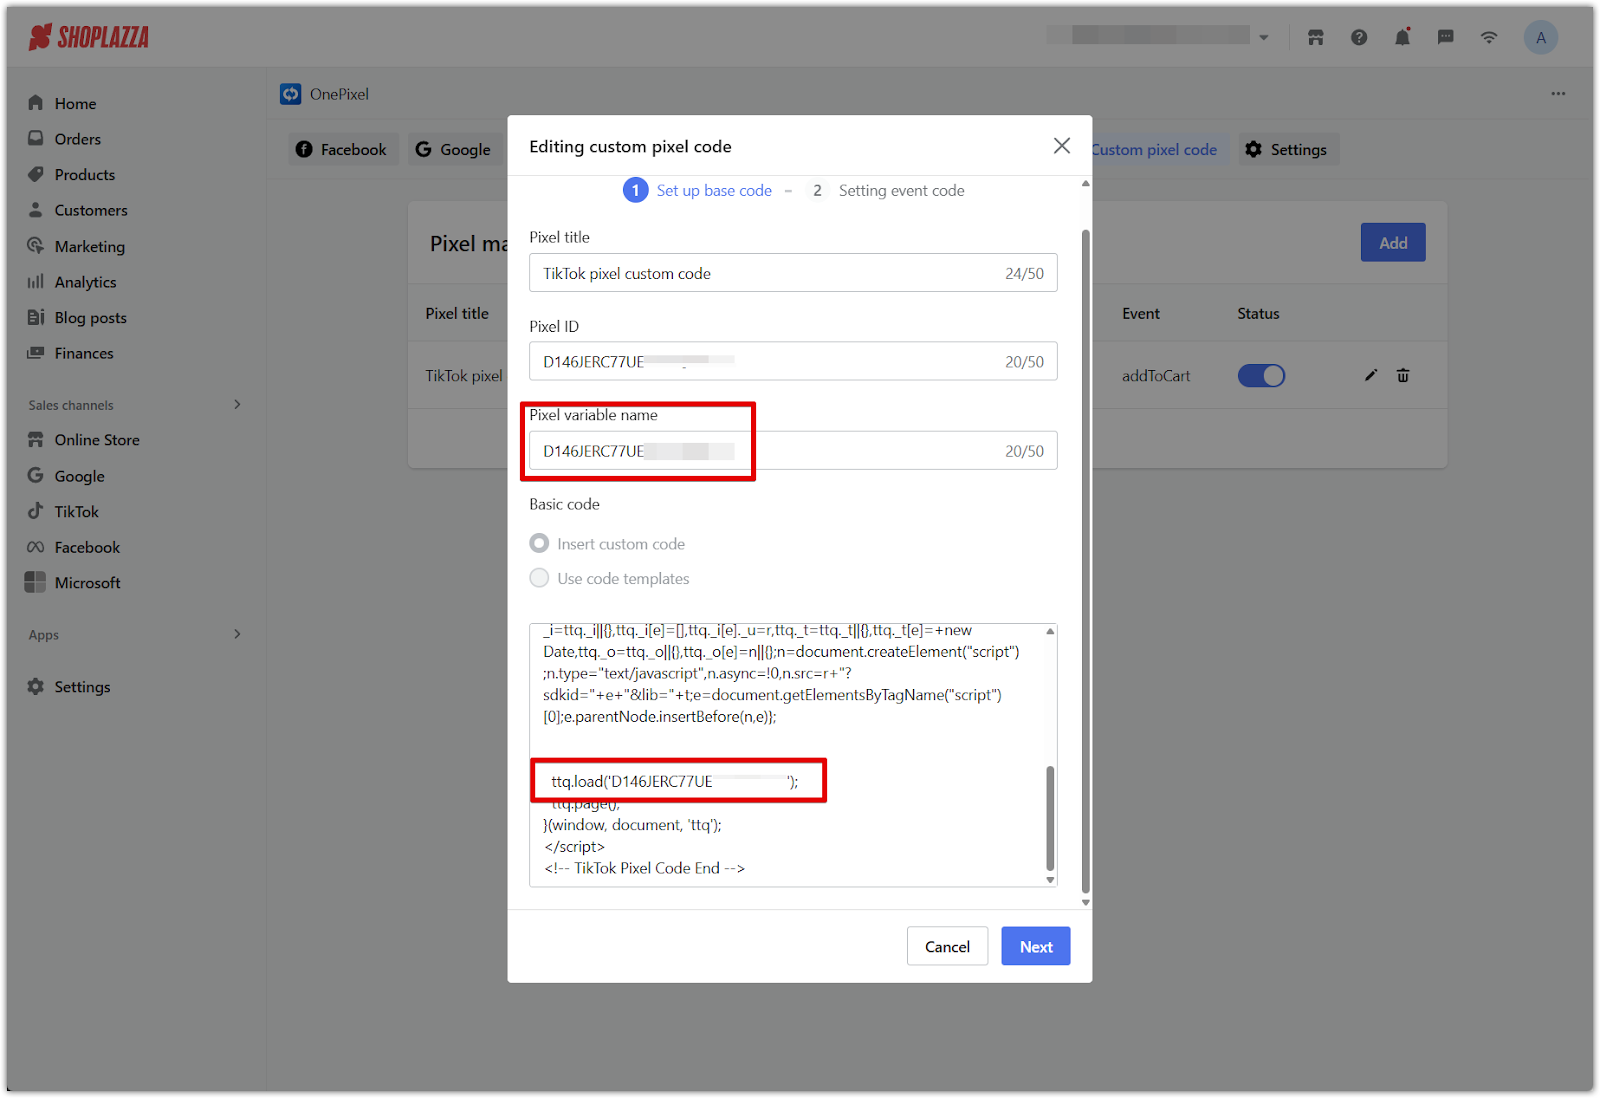Click the wifi signal icon
The height and width of the screenshot is (1098, 1600).
pyautogui.click(x=1490, y=38)
